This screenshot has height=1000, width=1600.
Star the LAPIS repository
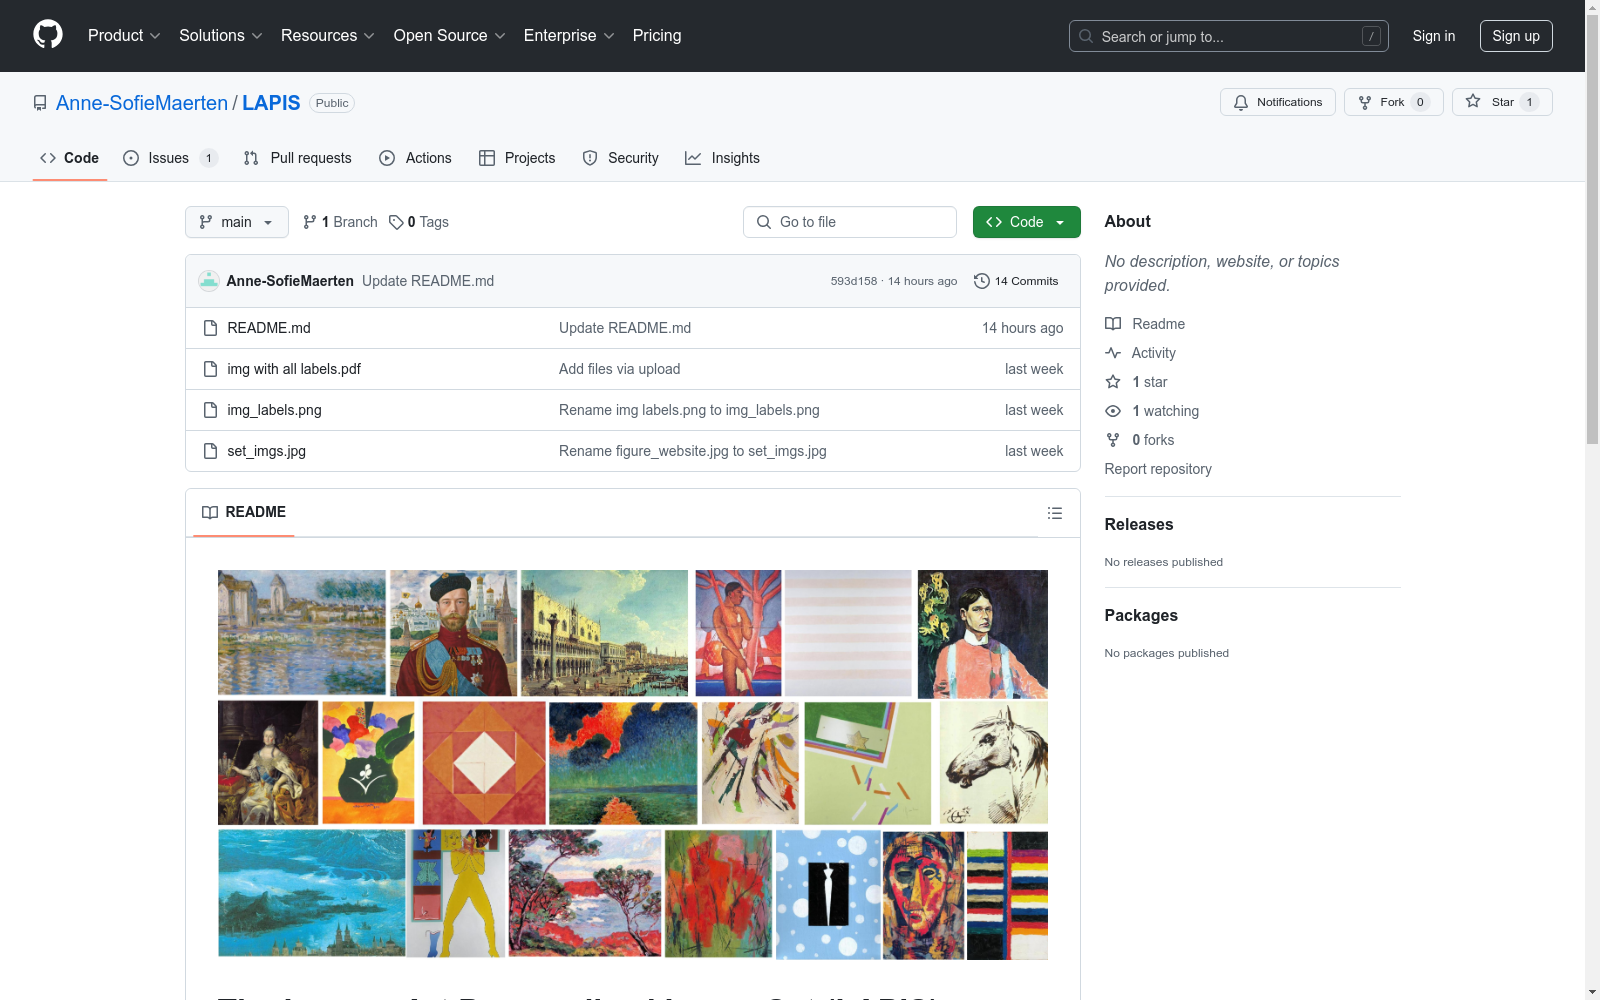tap(1502, 102)
